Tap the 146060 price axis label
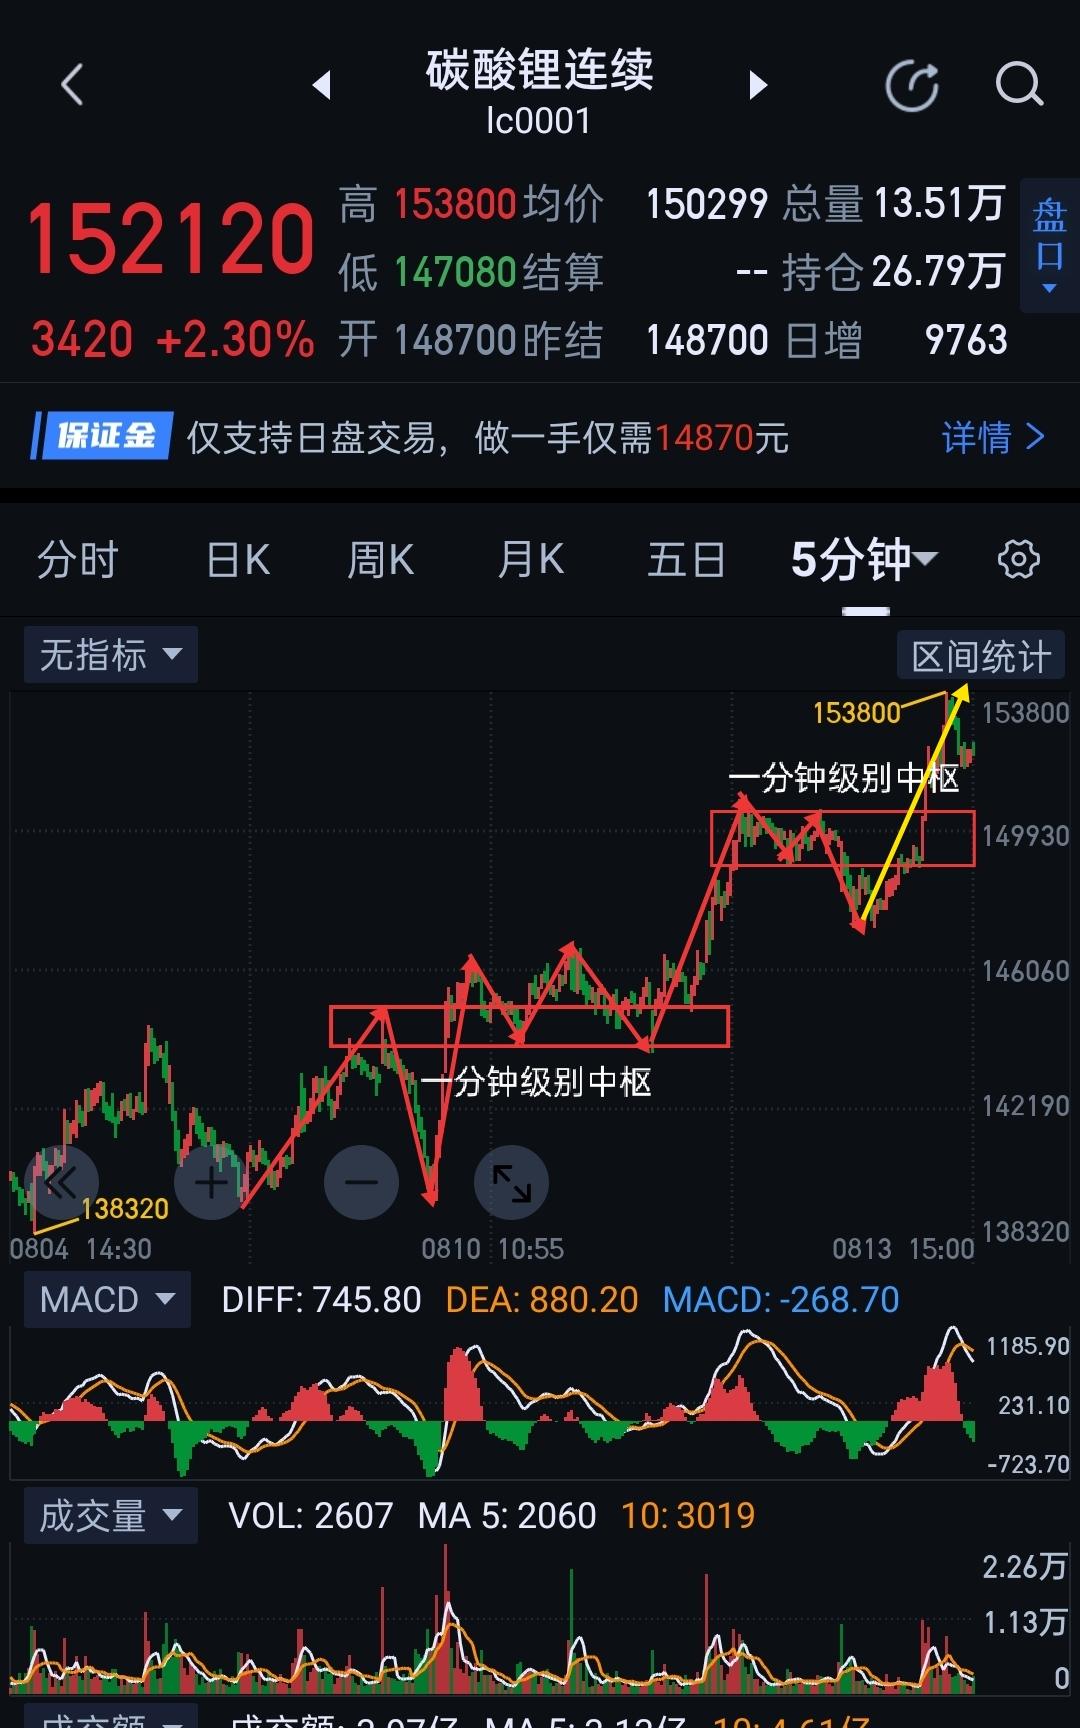The image size is (1080, 1728). 1026,971
